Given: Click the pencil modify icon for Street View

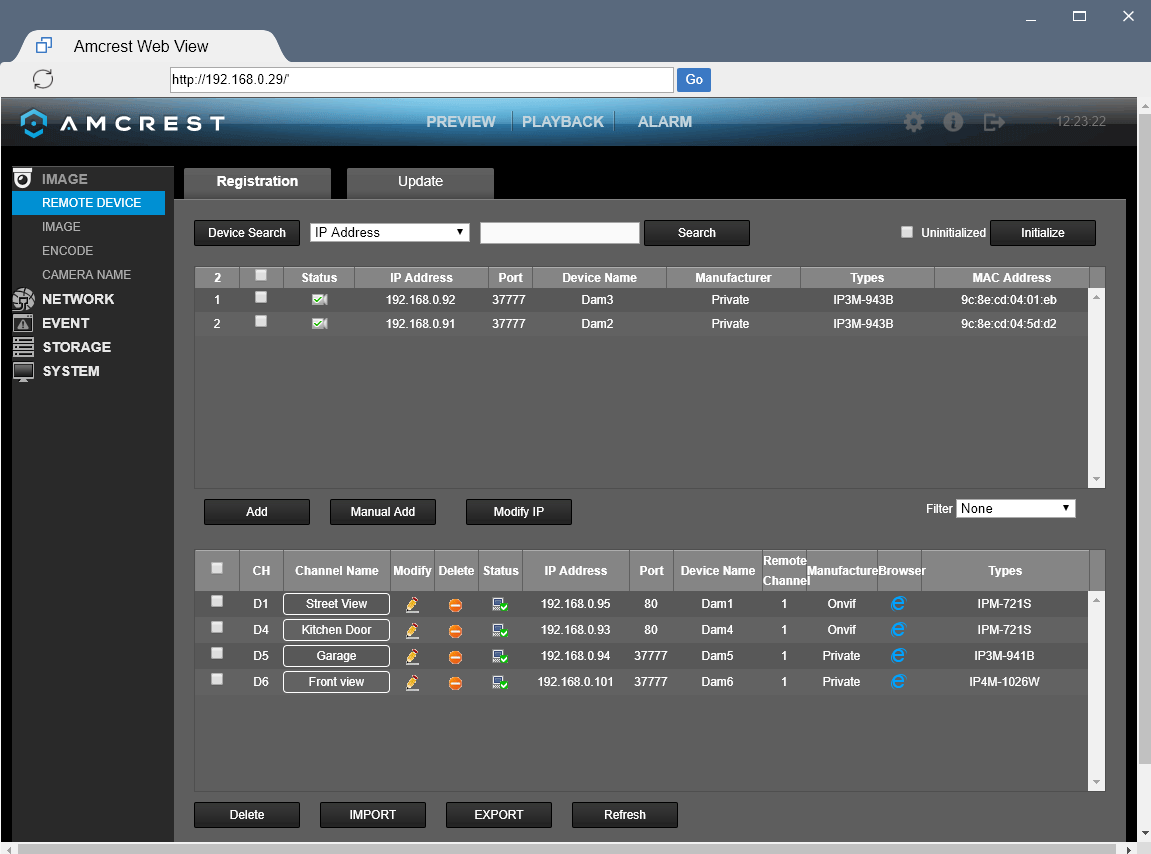Looking at the screenshot, I should point(413,604).
